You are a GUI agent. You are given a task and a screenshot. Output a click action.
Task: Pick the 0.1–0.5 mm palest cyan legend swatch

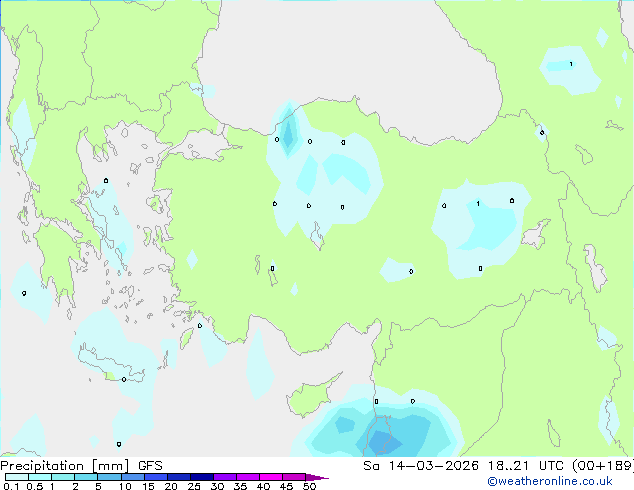[17, 477]
